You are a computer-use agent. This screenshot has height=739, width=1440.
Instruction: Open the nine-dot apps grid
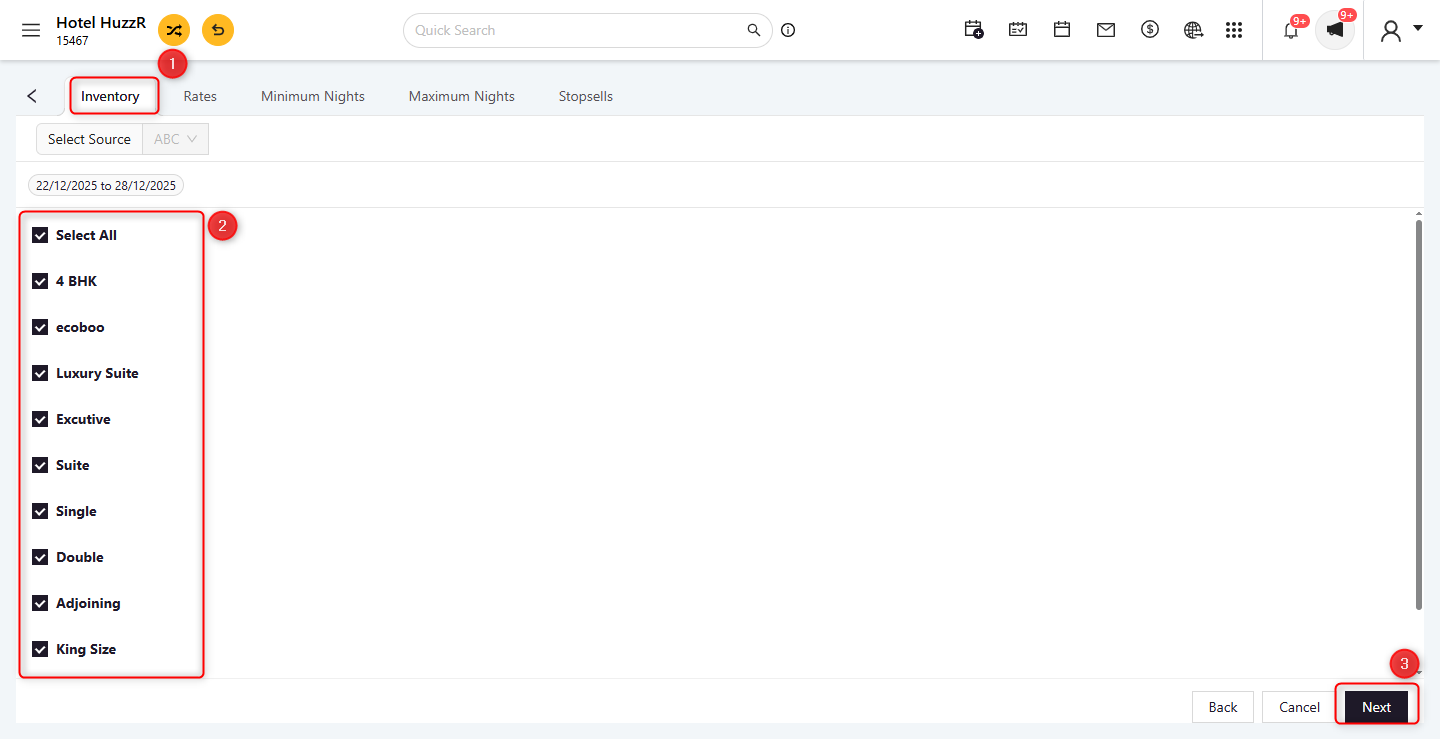coord(1234,30)
